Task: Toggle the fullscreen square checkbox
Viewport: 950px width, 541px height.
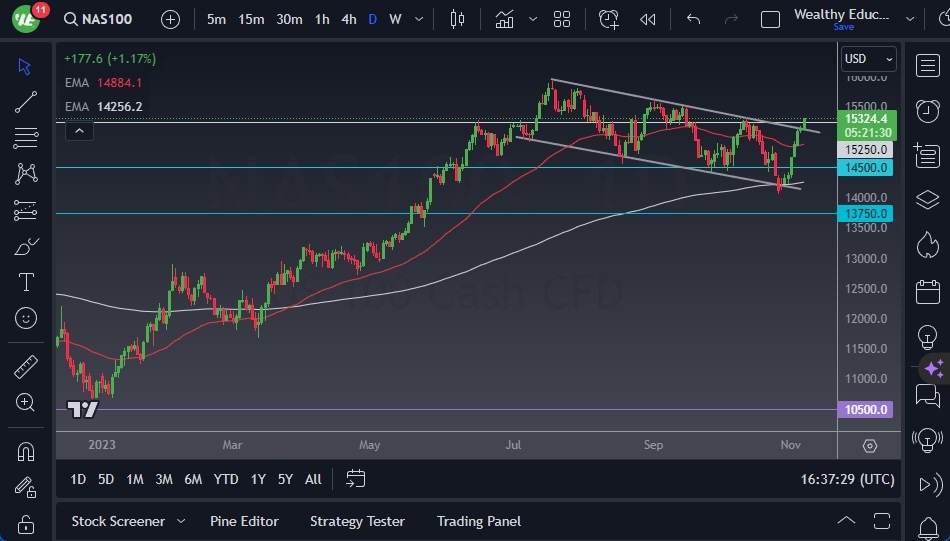Action: [770, 19]
